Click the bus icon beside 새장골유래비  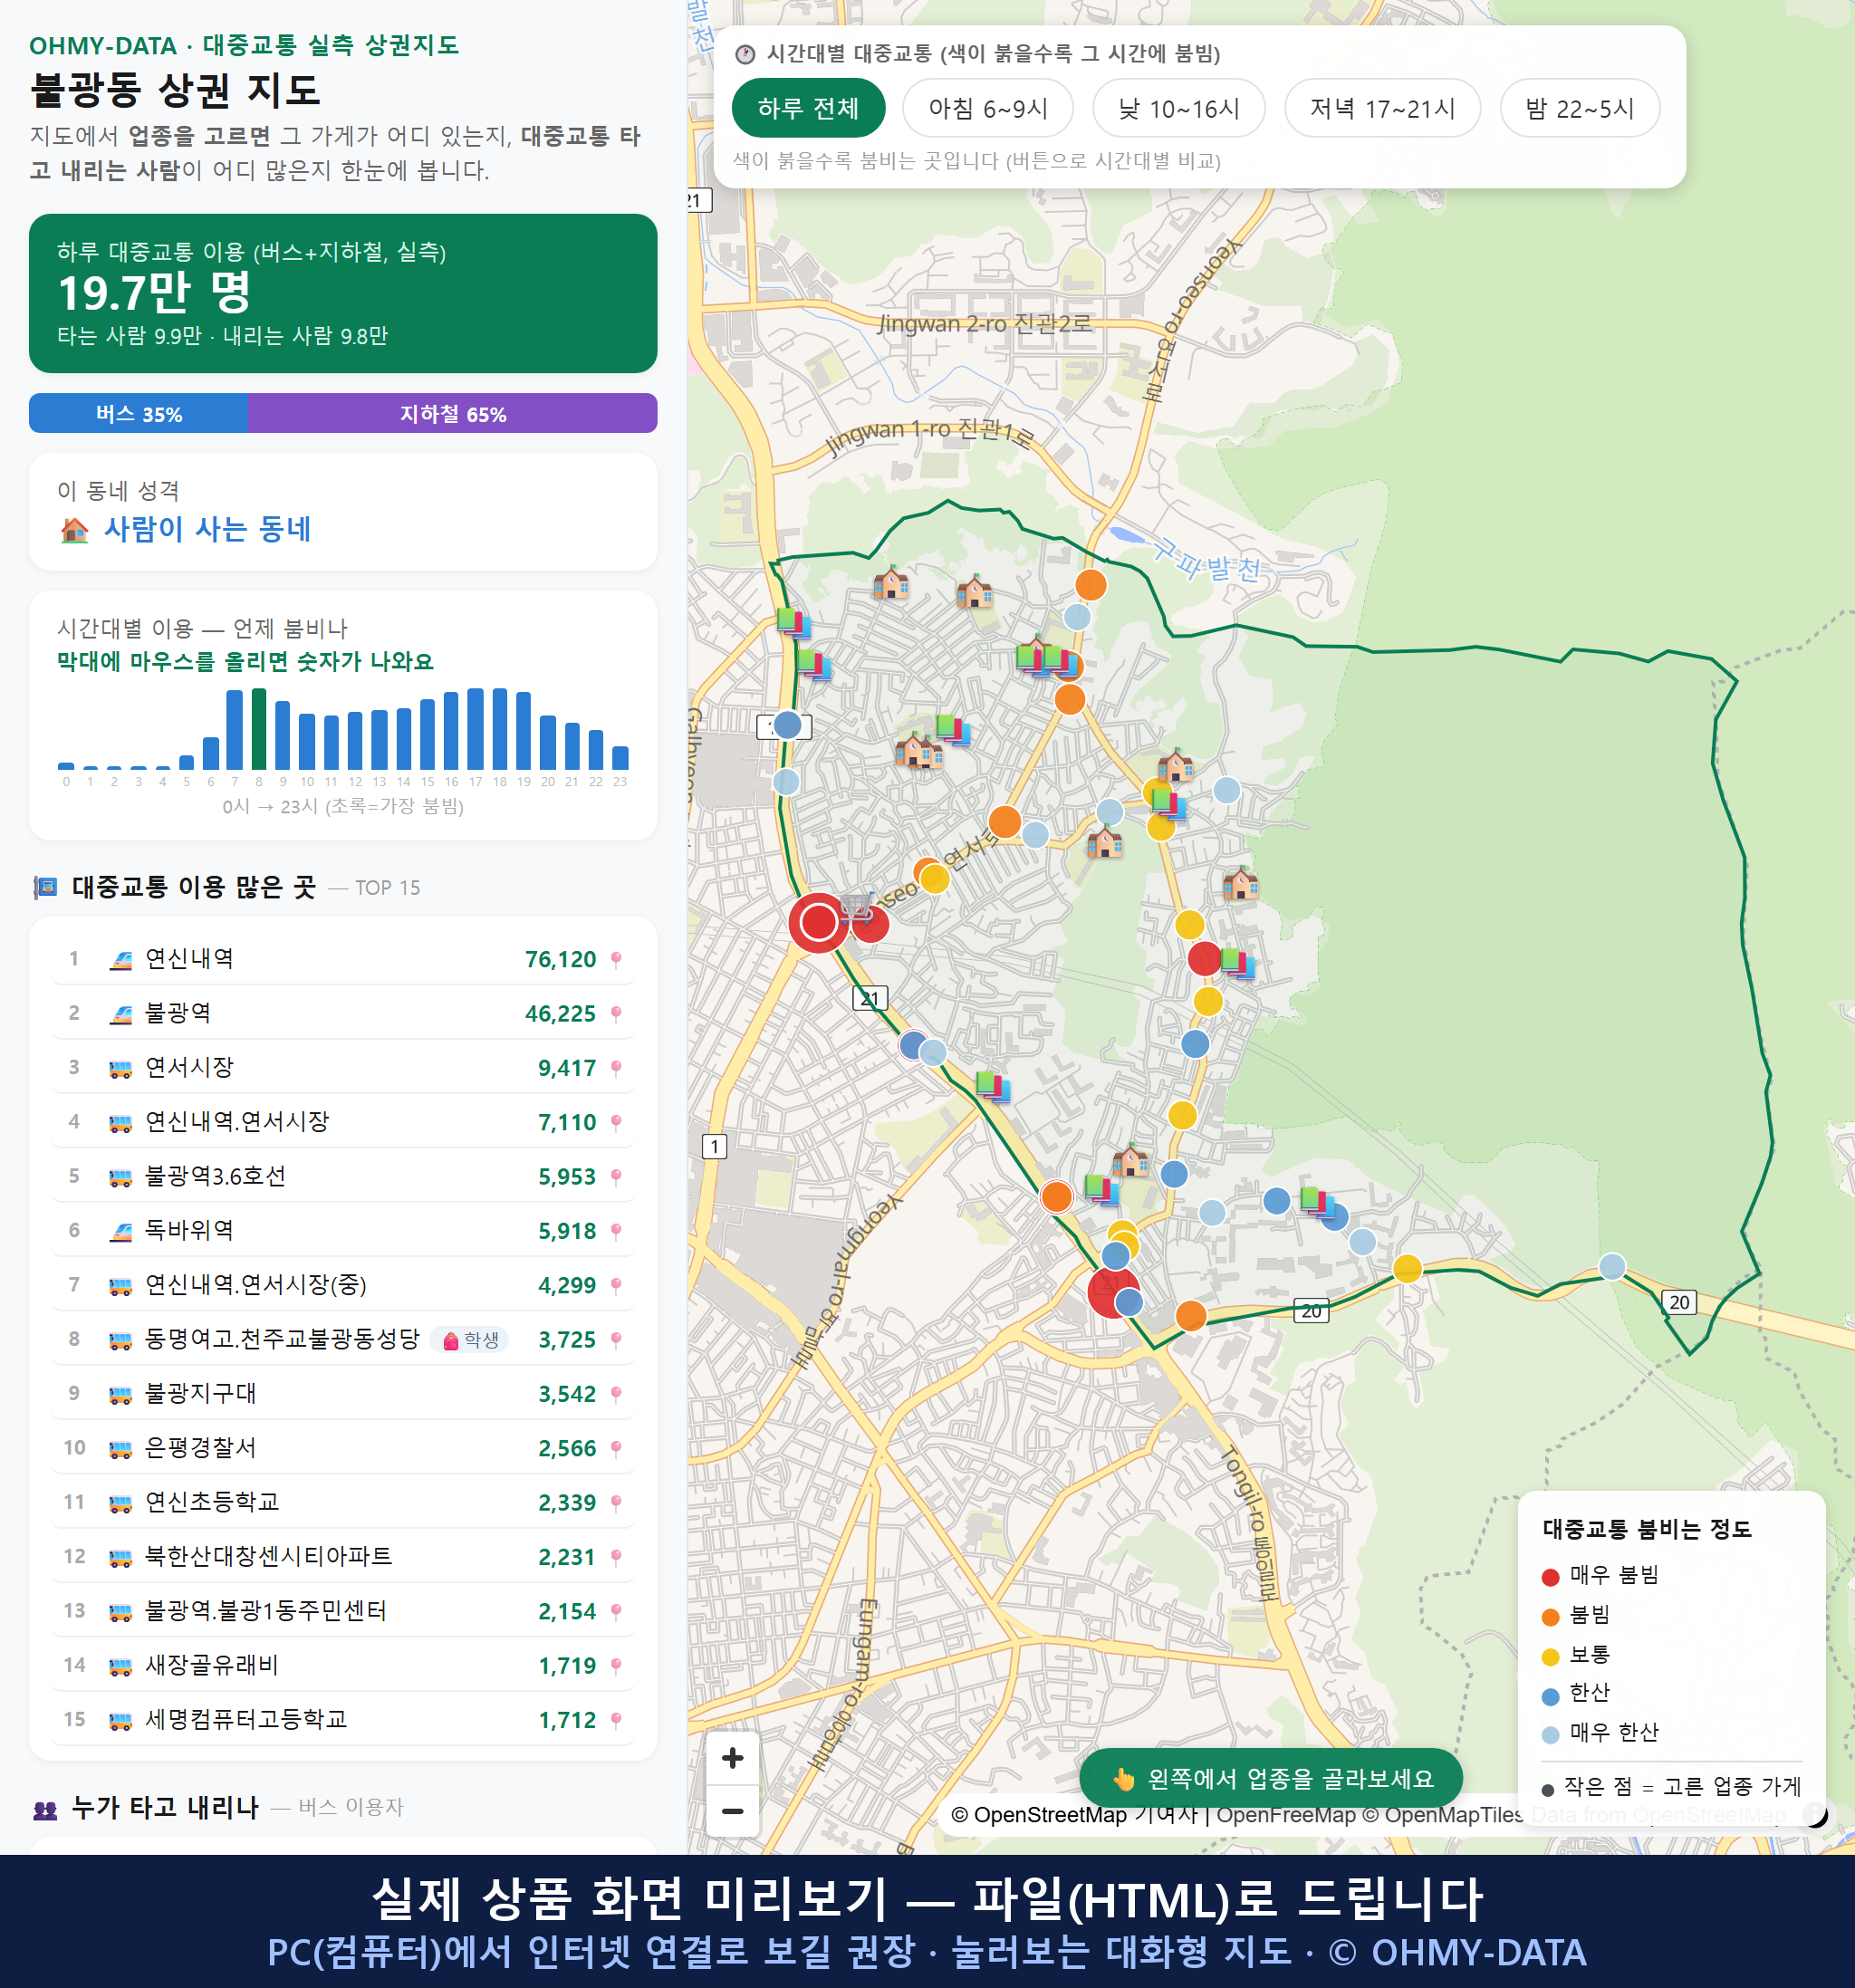click(x=121, y=1667)
